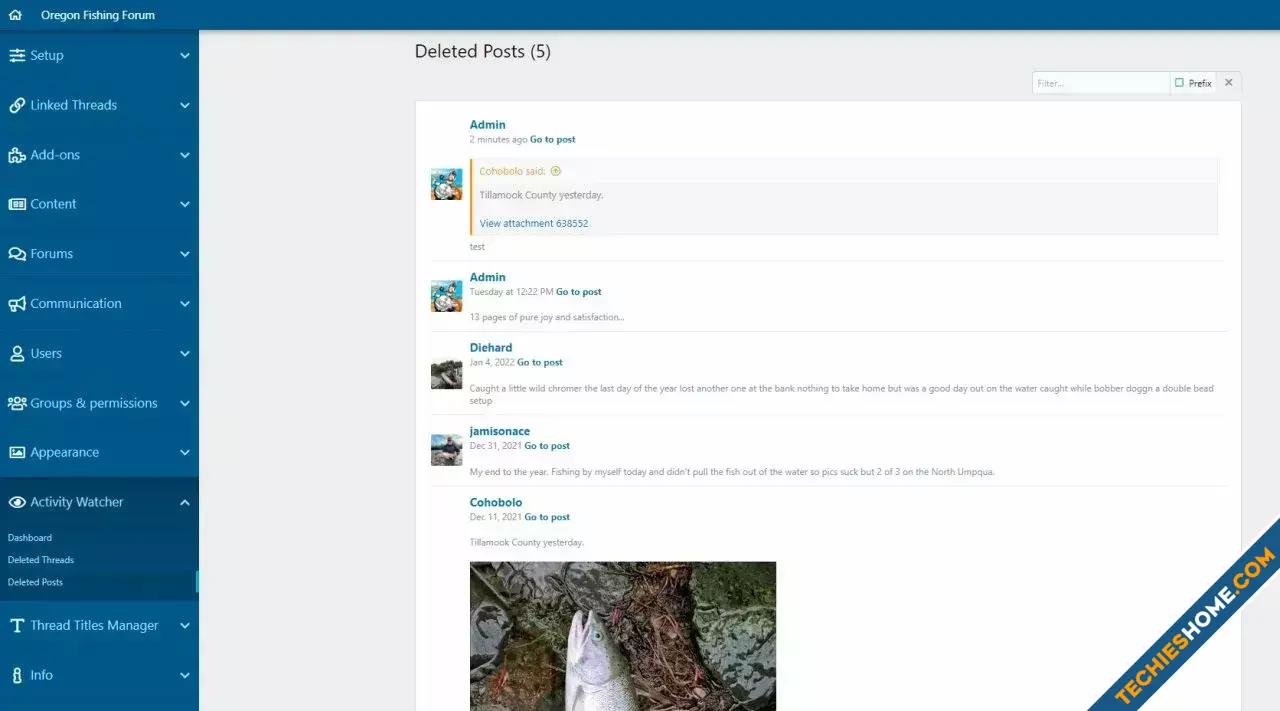This screenshot has width=1280, height=711.
Task: Expand the Forums chevron
Action: coord(185,254)
